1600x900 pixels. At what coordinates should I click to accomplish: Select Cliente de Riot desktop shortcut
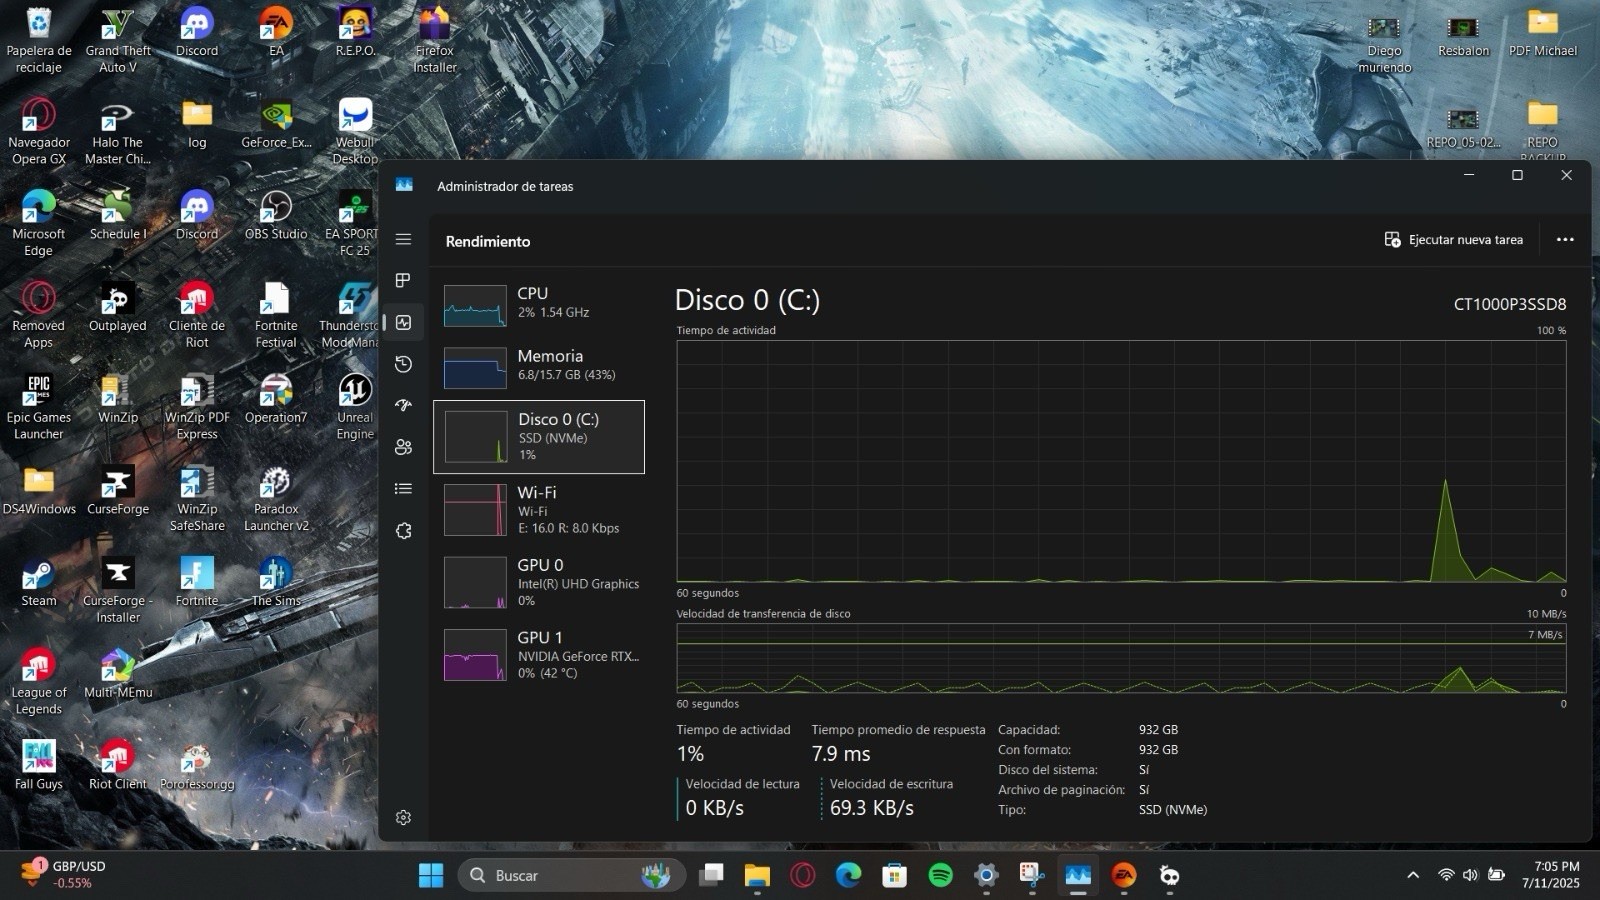pos(197,314)
